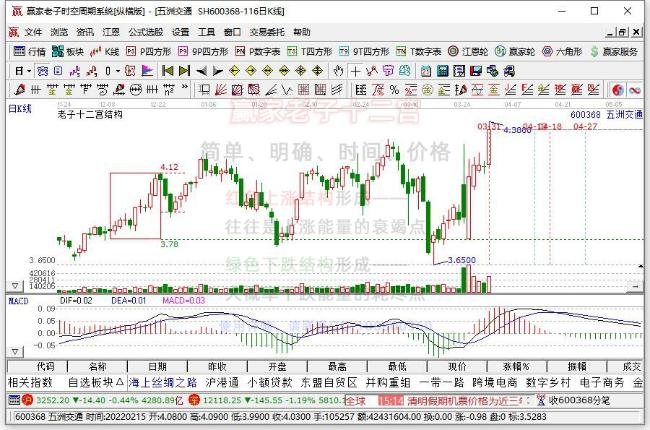Open the 工具 menu
650x430 pixels.
tap(206, 32)
